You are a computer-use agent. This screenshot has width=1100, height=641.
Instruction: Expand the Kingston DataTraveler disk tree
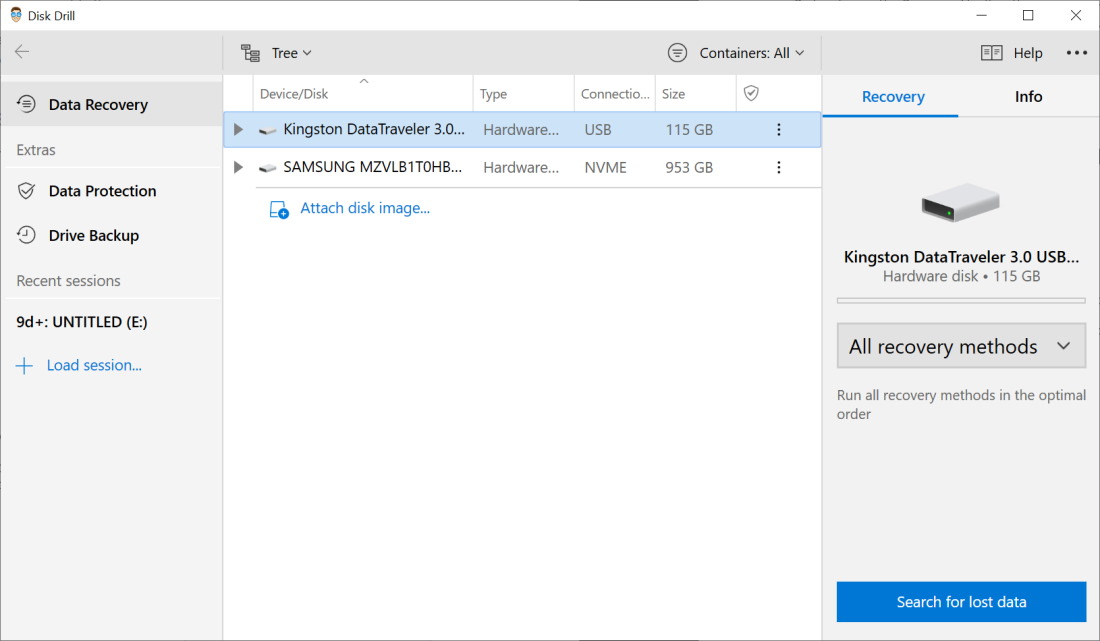(239, 130)
